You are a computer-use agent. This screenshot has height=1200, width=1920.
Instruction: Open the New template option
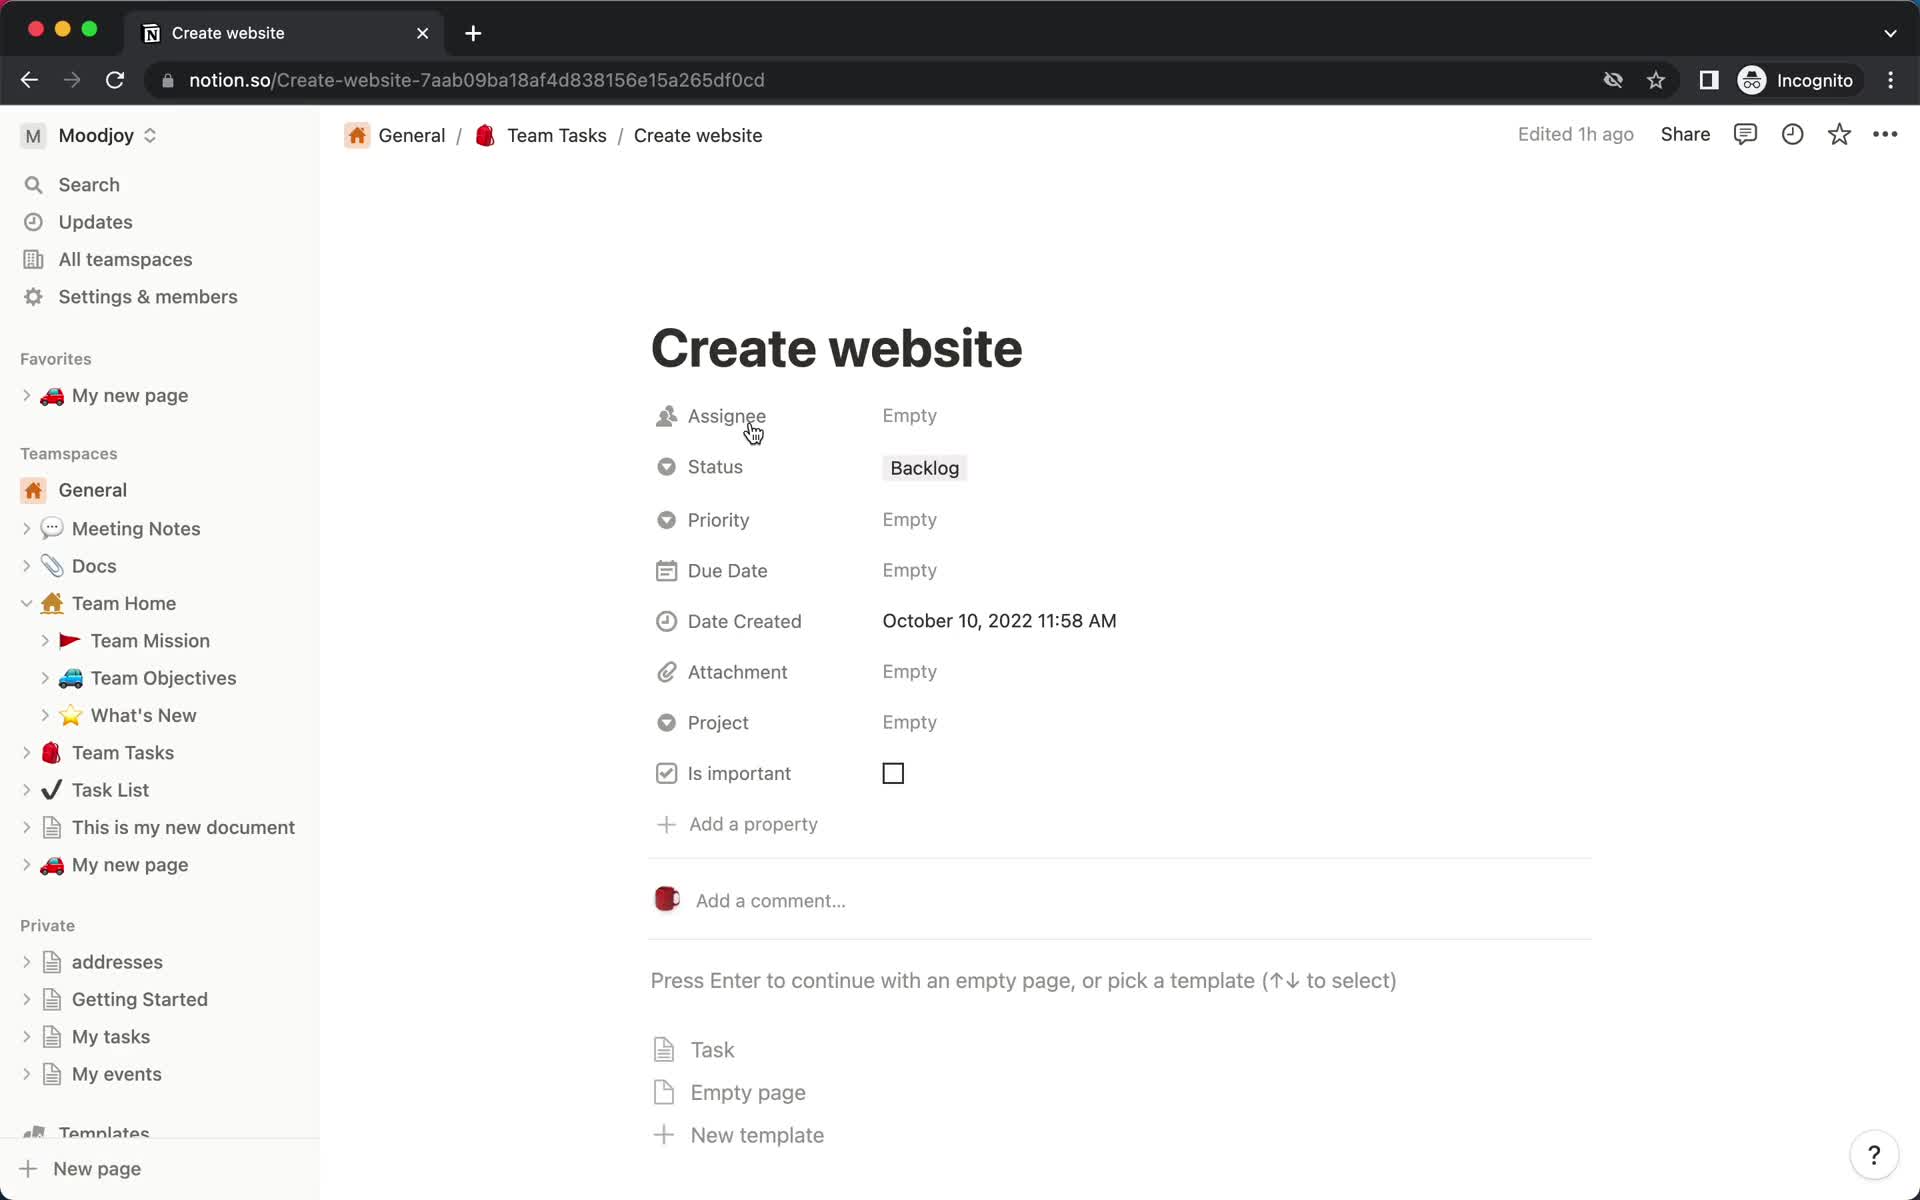pos(757,1135)
